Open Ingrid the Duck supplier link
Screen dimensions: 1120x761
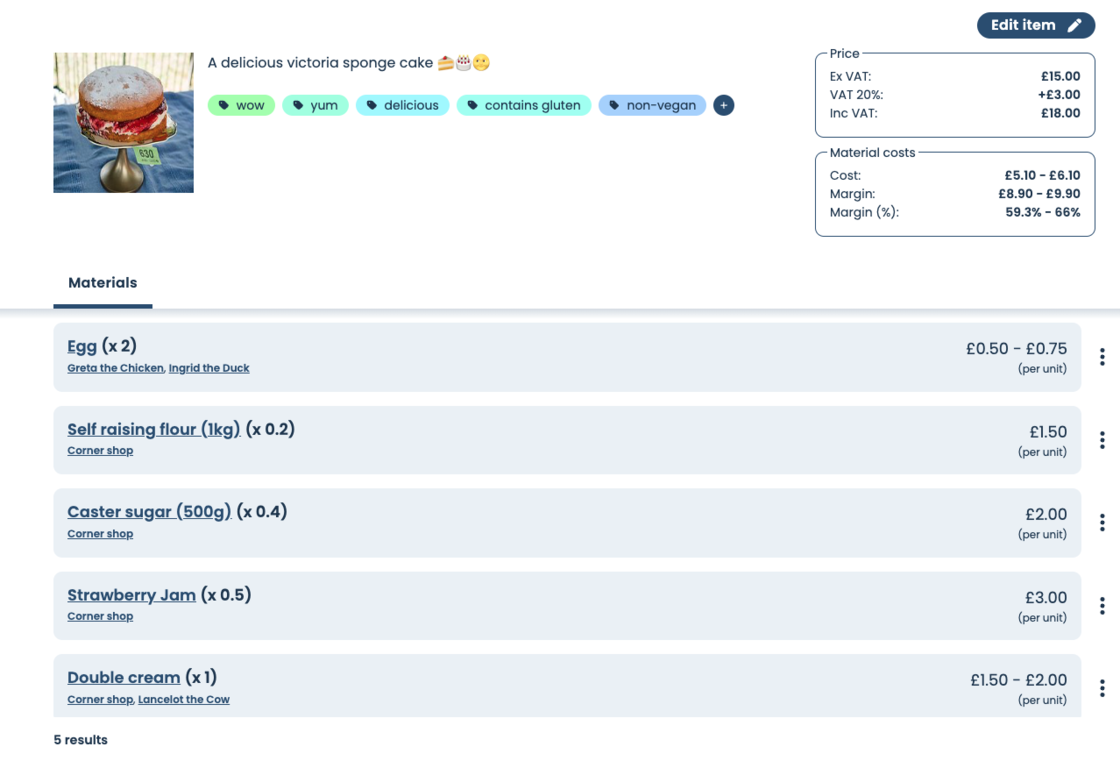(x=209, y=368)
